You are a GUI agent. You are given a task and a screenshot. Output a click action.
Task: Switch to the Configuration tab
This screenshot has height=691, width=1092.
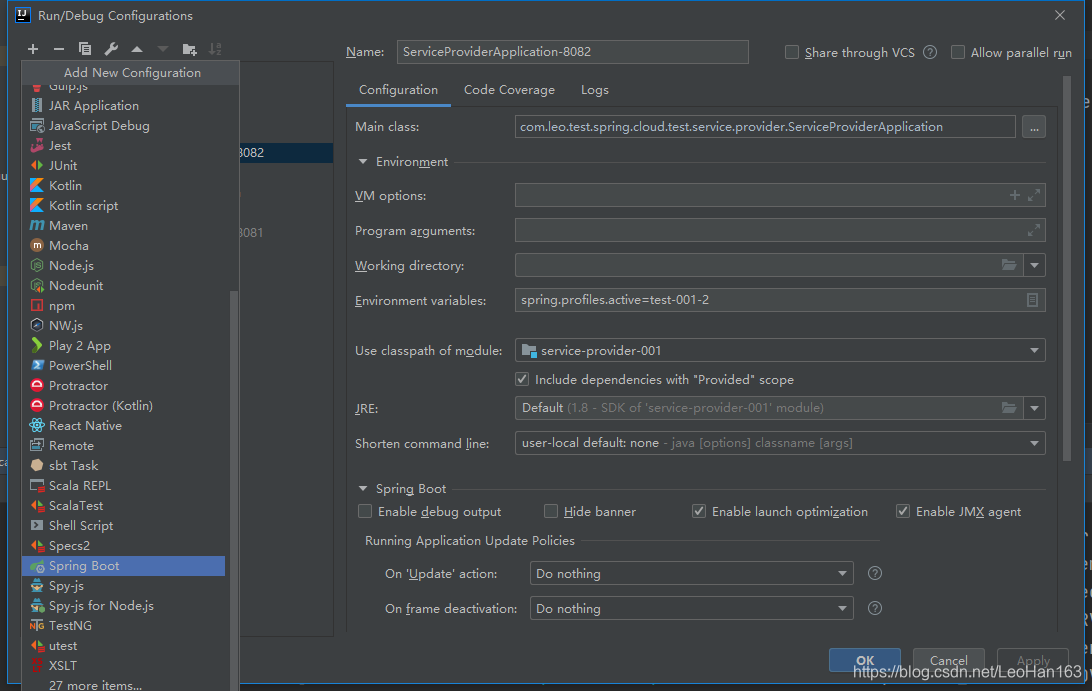coord(398,90)
